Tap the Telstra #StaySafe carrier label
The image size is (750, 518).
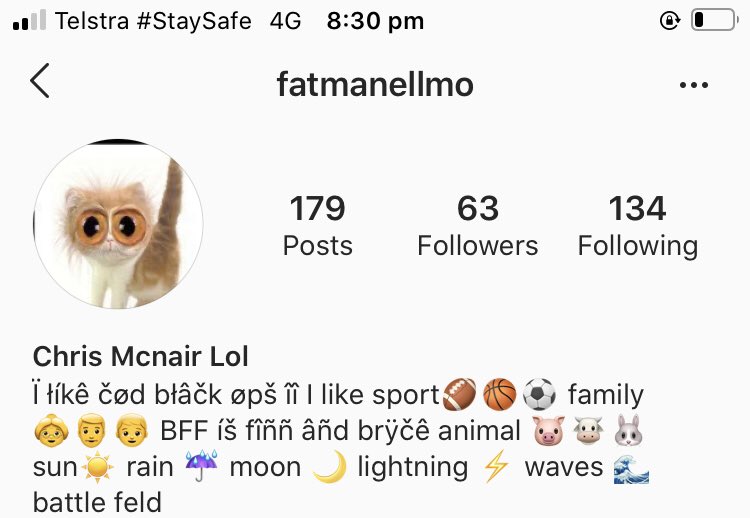pyautogui.click(x=153, y=21)
